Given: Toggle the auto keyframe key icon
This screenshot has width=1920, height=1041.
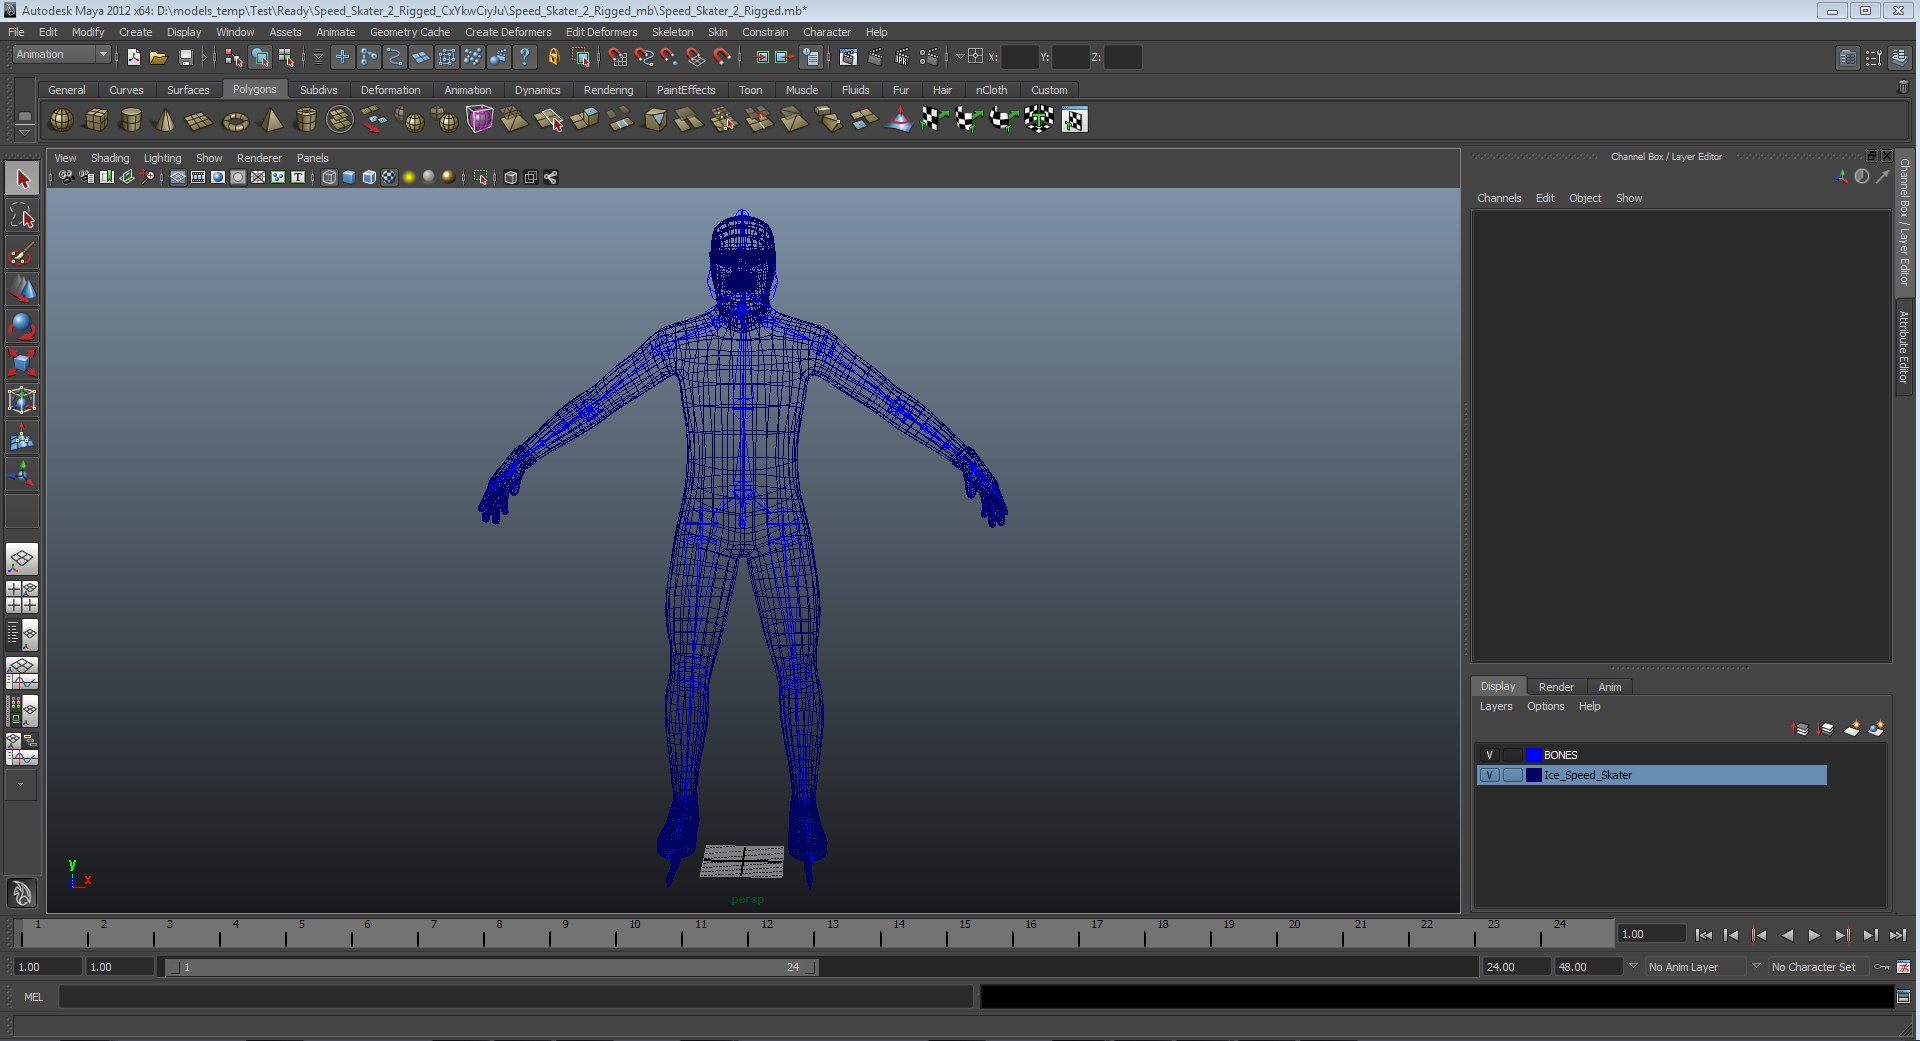Looking at the screenshot, I should coord(1882,967).
